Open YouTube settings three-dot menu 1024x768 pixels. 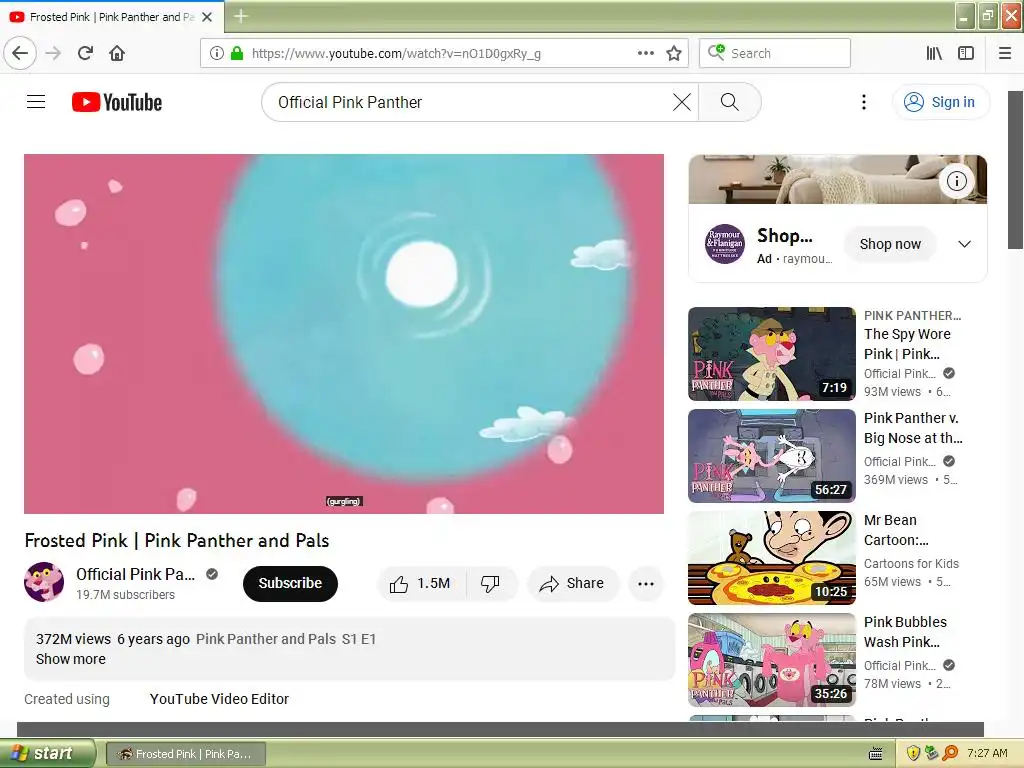coord(864,102)
